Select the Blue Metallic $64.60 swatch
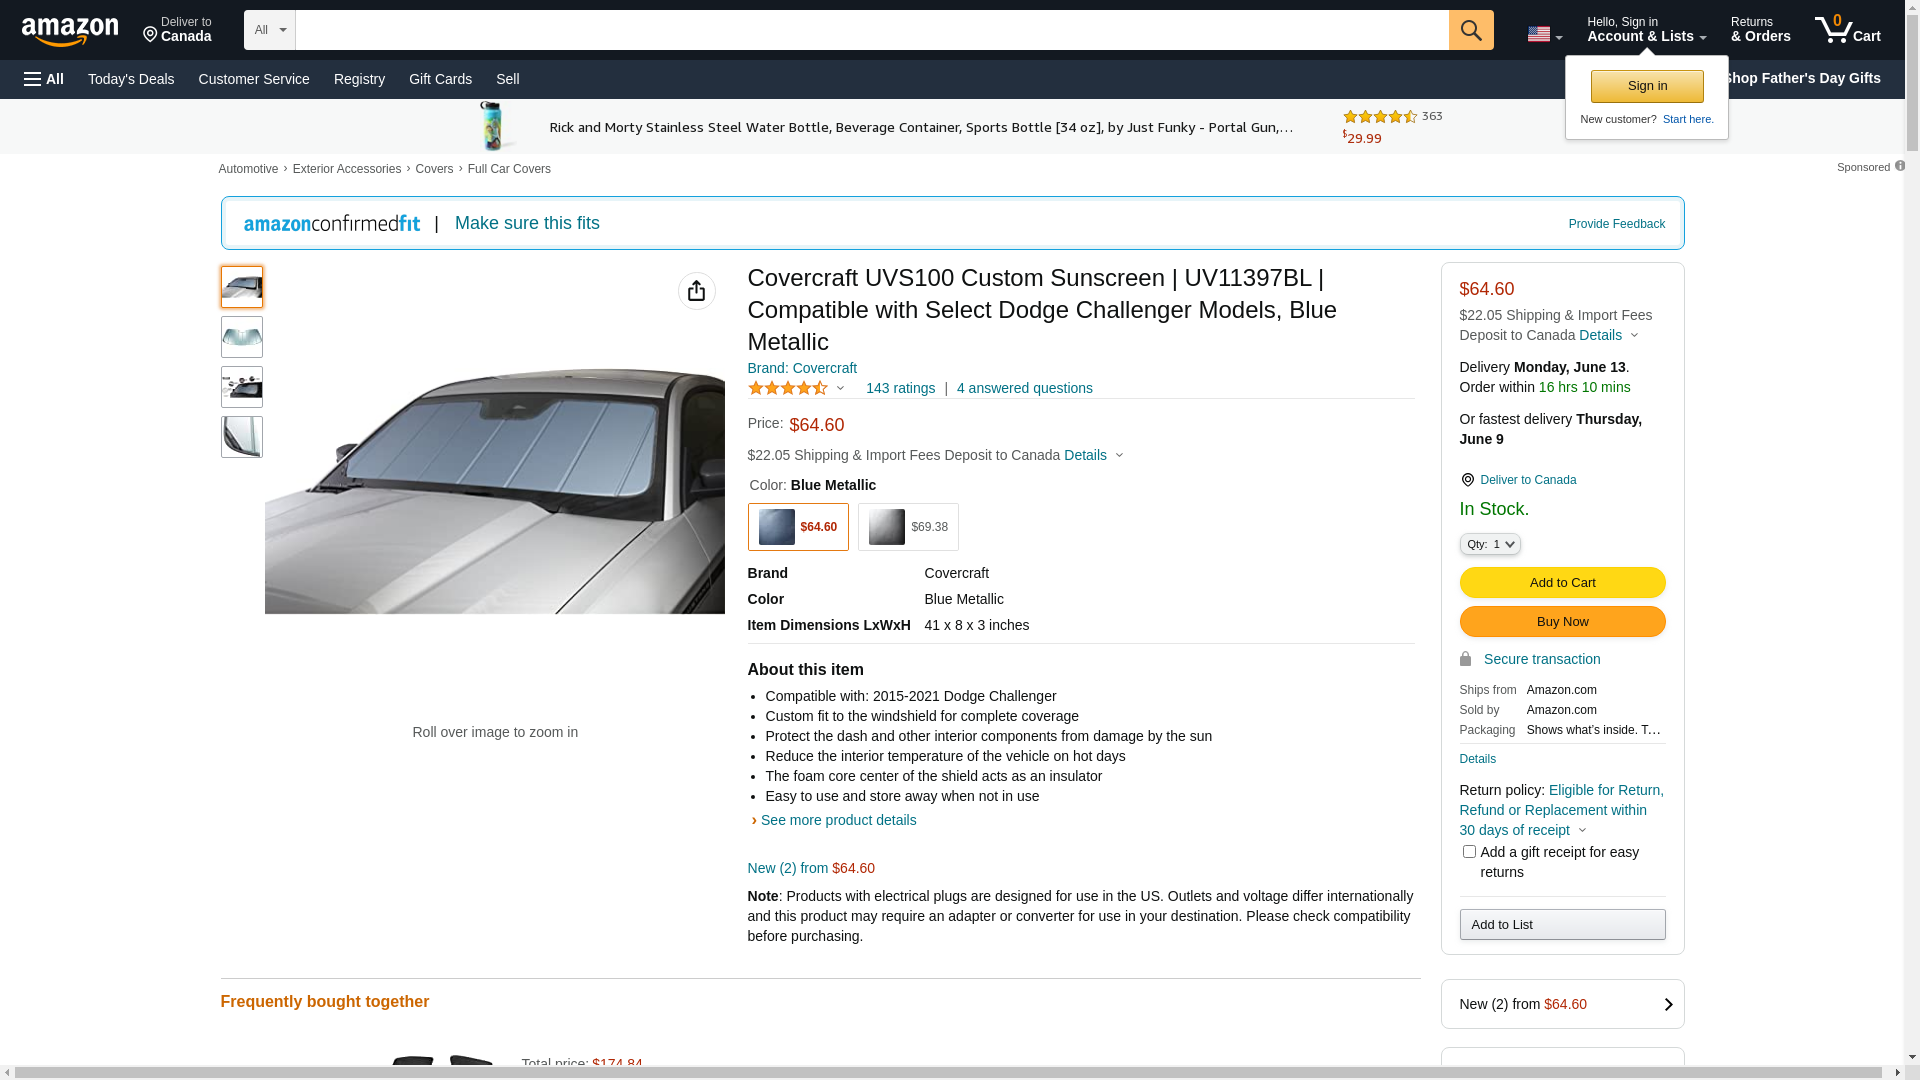The height and width of the screenshot is (1080, 1920). click(x=797, y=527)
